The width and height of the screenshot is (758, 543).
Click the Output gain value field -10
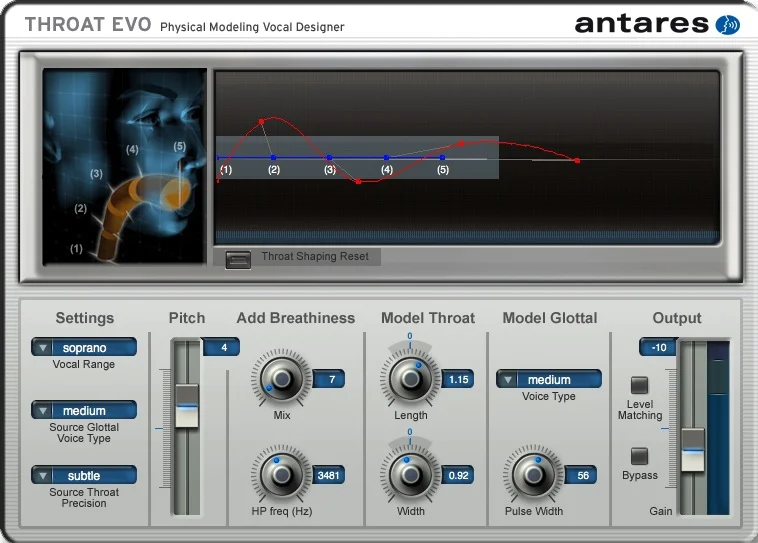(x=658, y=347)
